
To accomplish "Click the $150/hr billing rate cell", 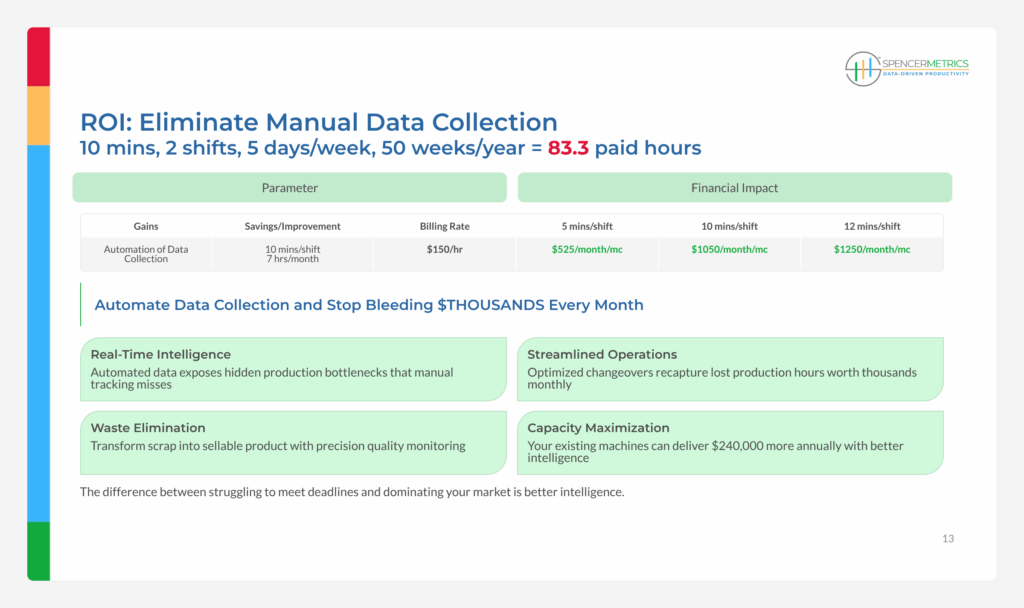I will point(445,249).
